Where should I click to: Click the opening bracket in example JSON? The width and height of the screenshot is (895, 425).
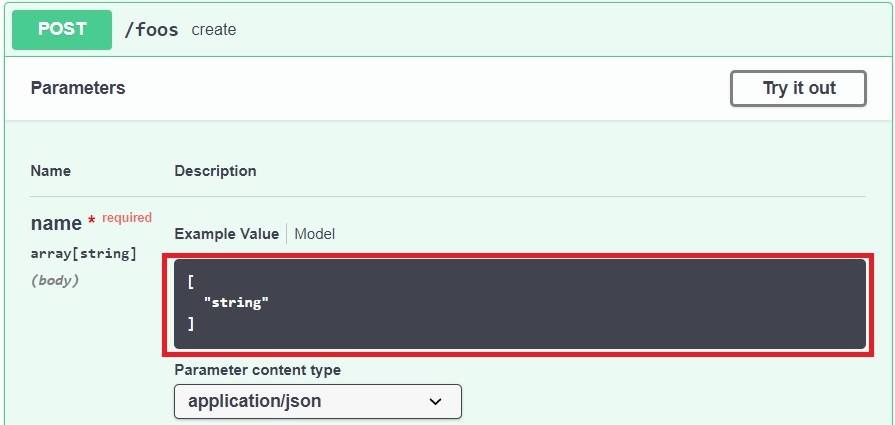190,282
